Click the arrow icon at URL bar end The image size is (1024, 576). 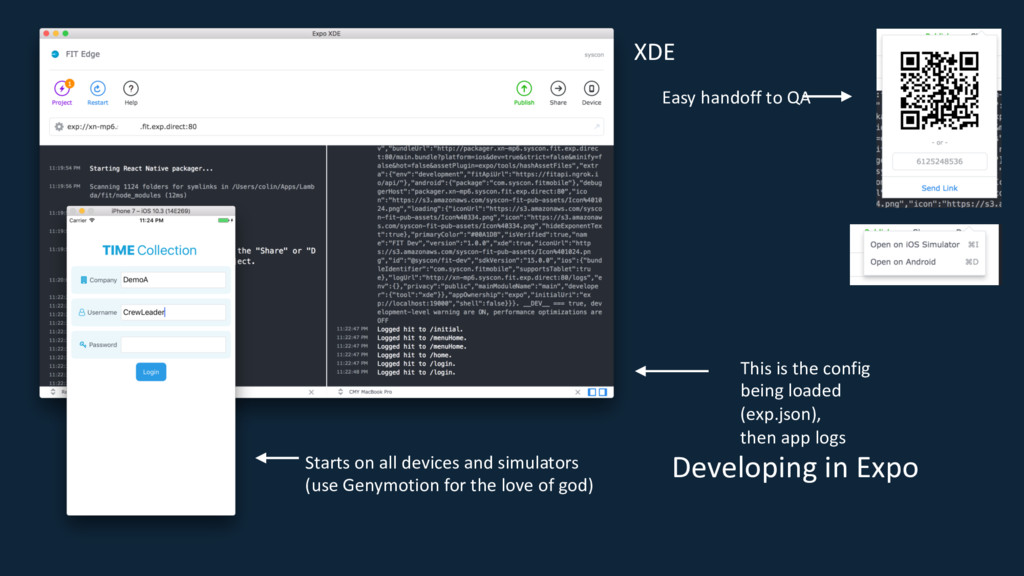pyautogui.click(x=596, y=127)
